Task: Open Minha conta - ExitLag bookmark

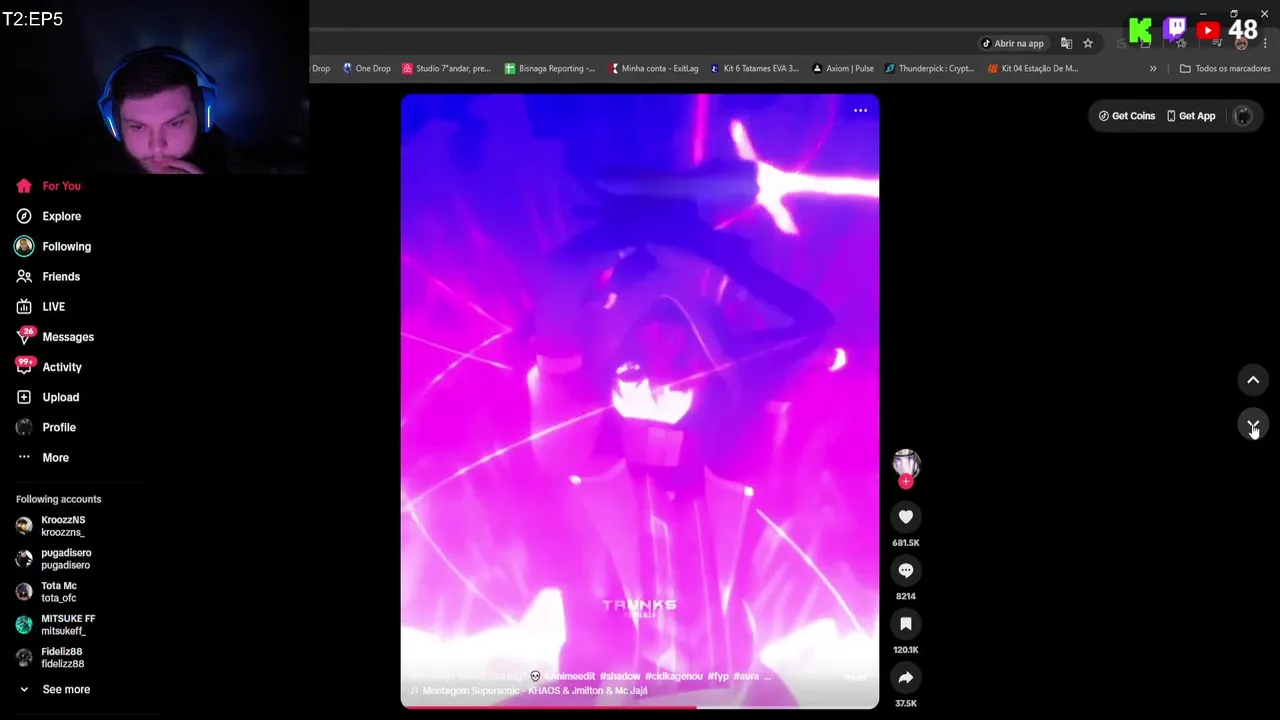Action: (654, 69)
